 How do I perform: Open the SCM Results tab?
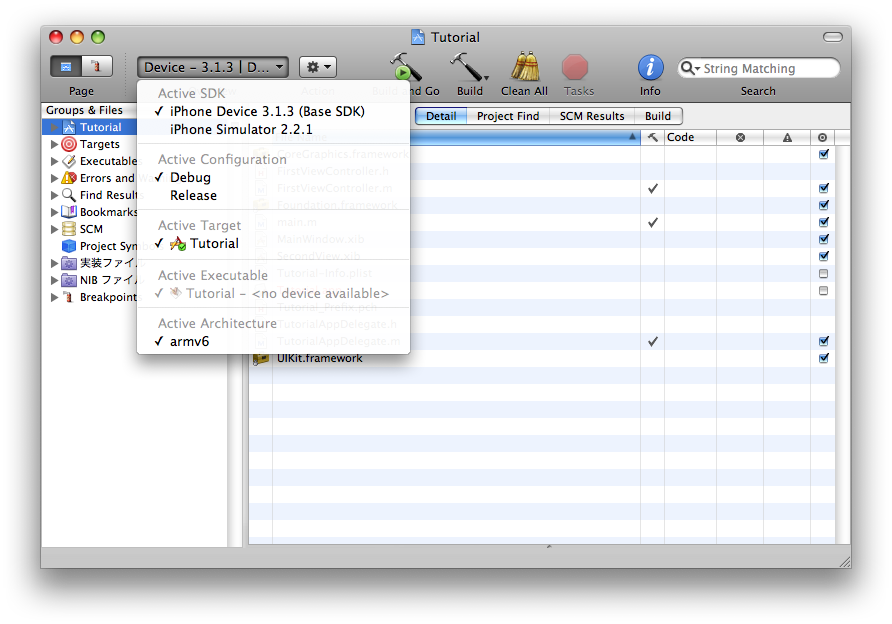(592, 116)
